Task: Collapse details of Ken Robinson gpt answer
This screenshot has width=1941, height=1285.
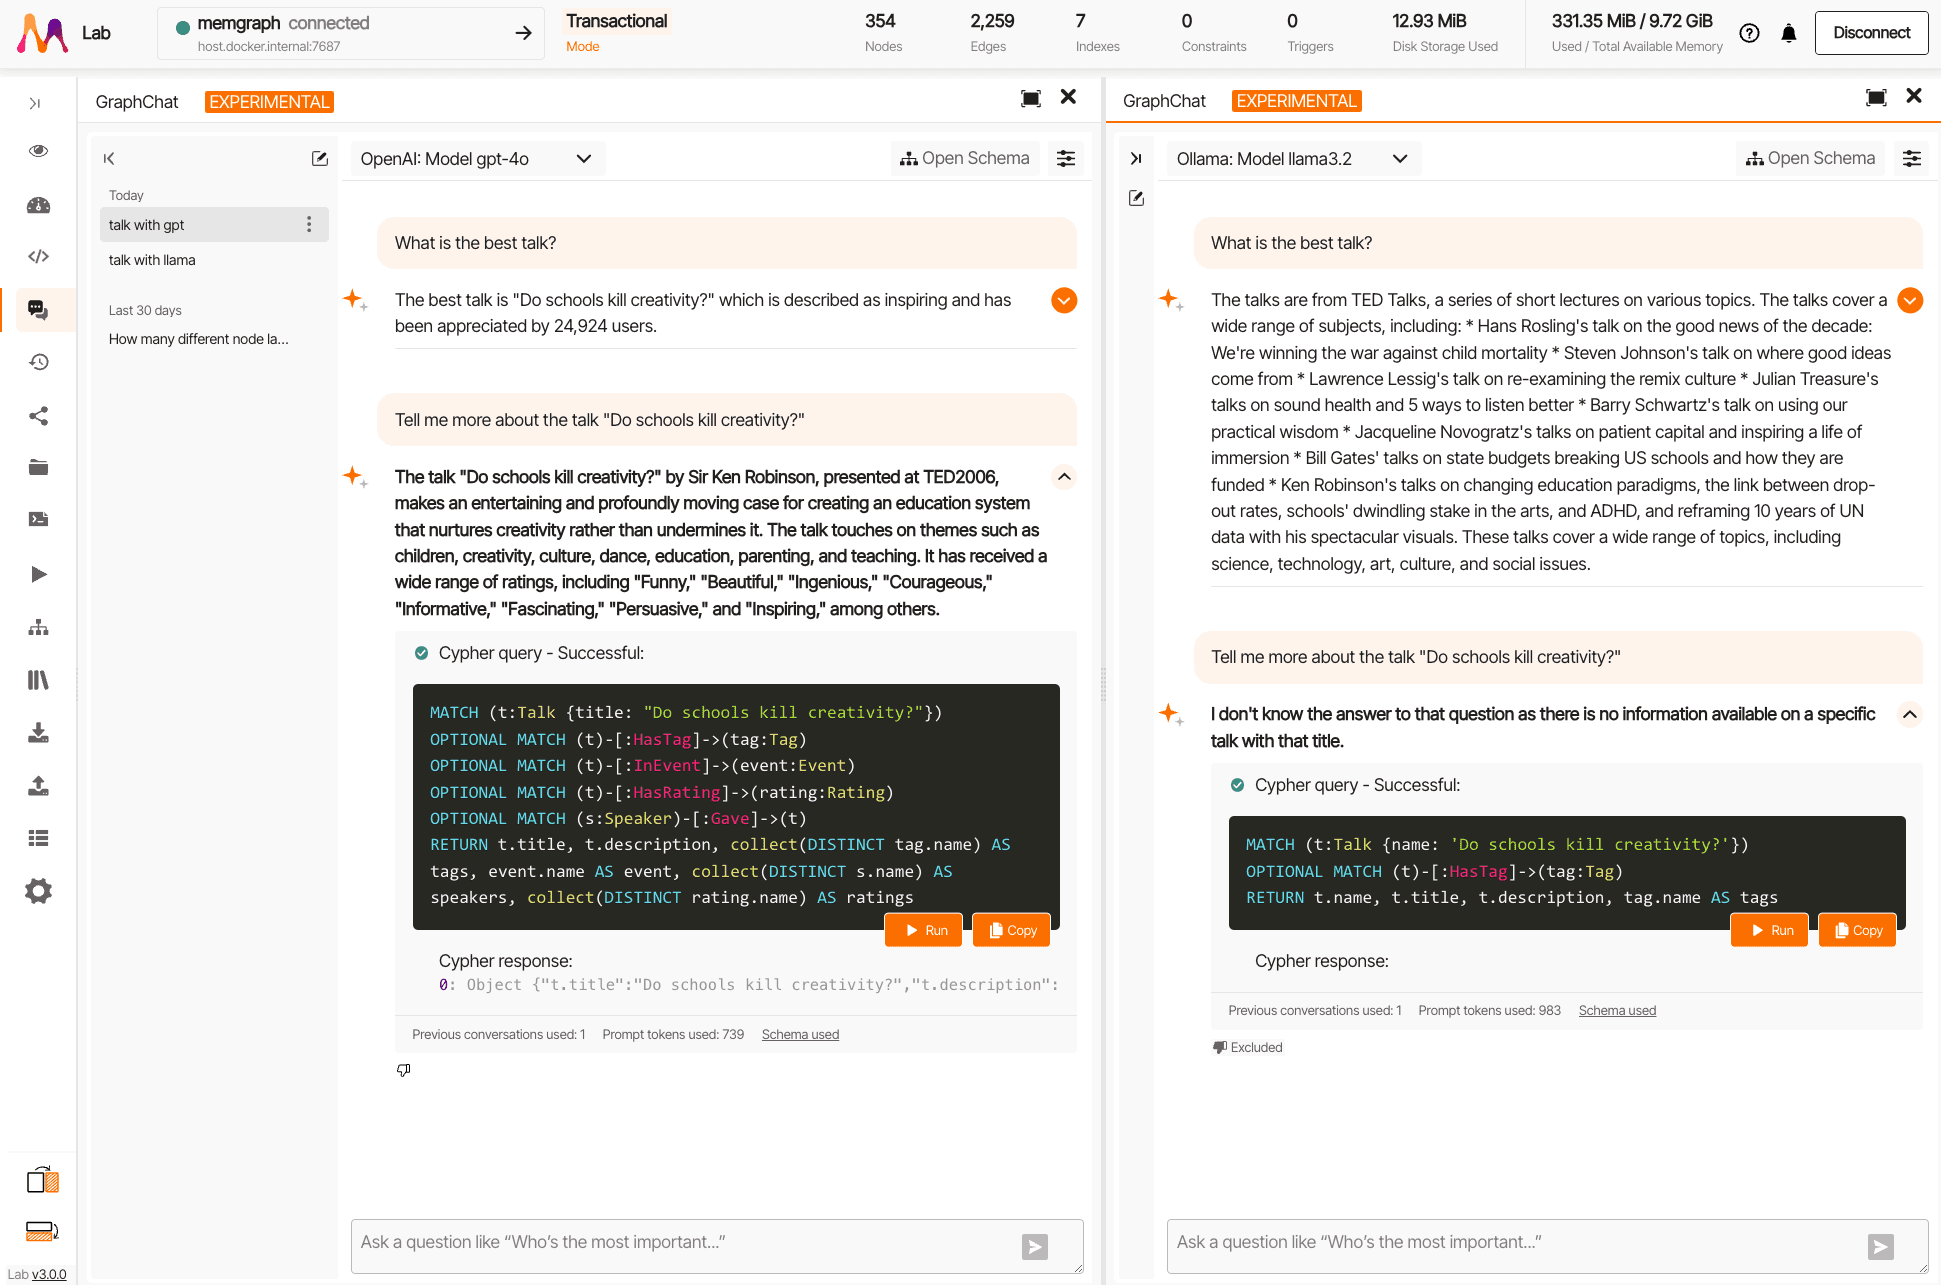Action: (x=1064, y=477)
